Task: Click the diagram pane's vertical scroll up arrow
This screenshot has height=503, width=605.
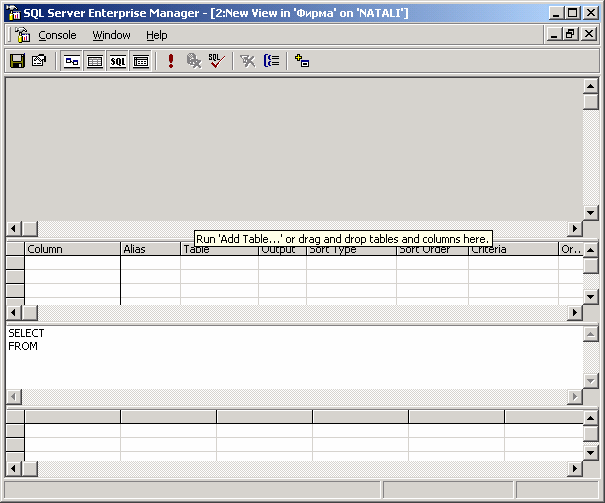Action: point(590,86)
